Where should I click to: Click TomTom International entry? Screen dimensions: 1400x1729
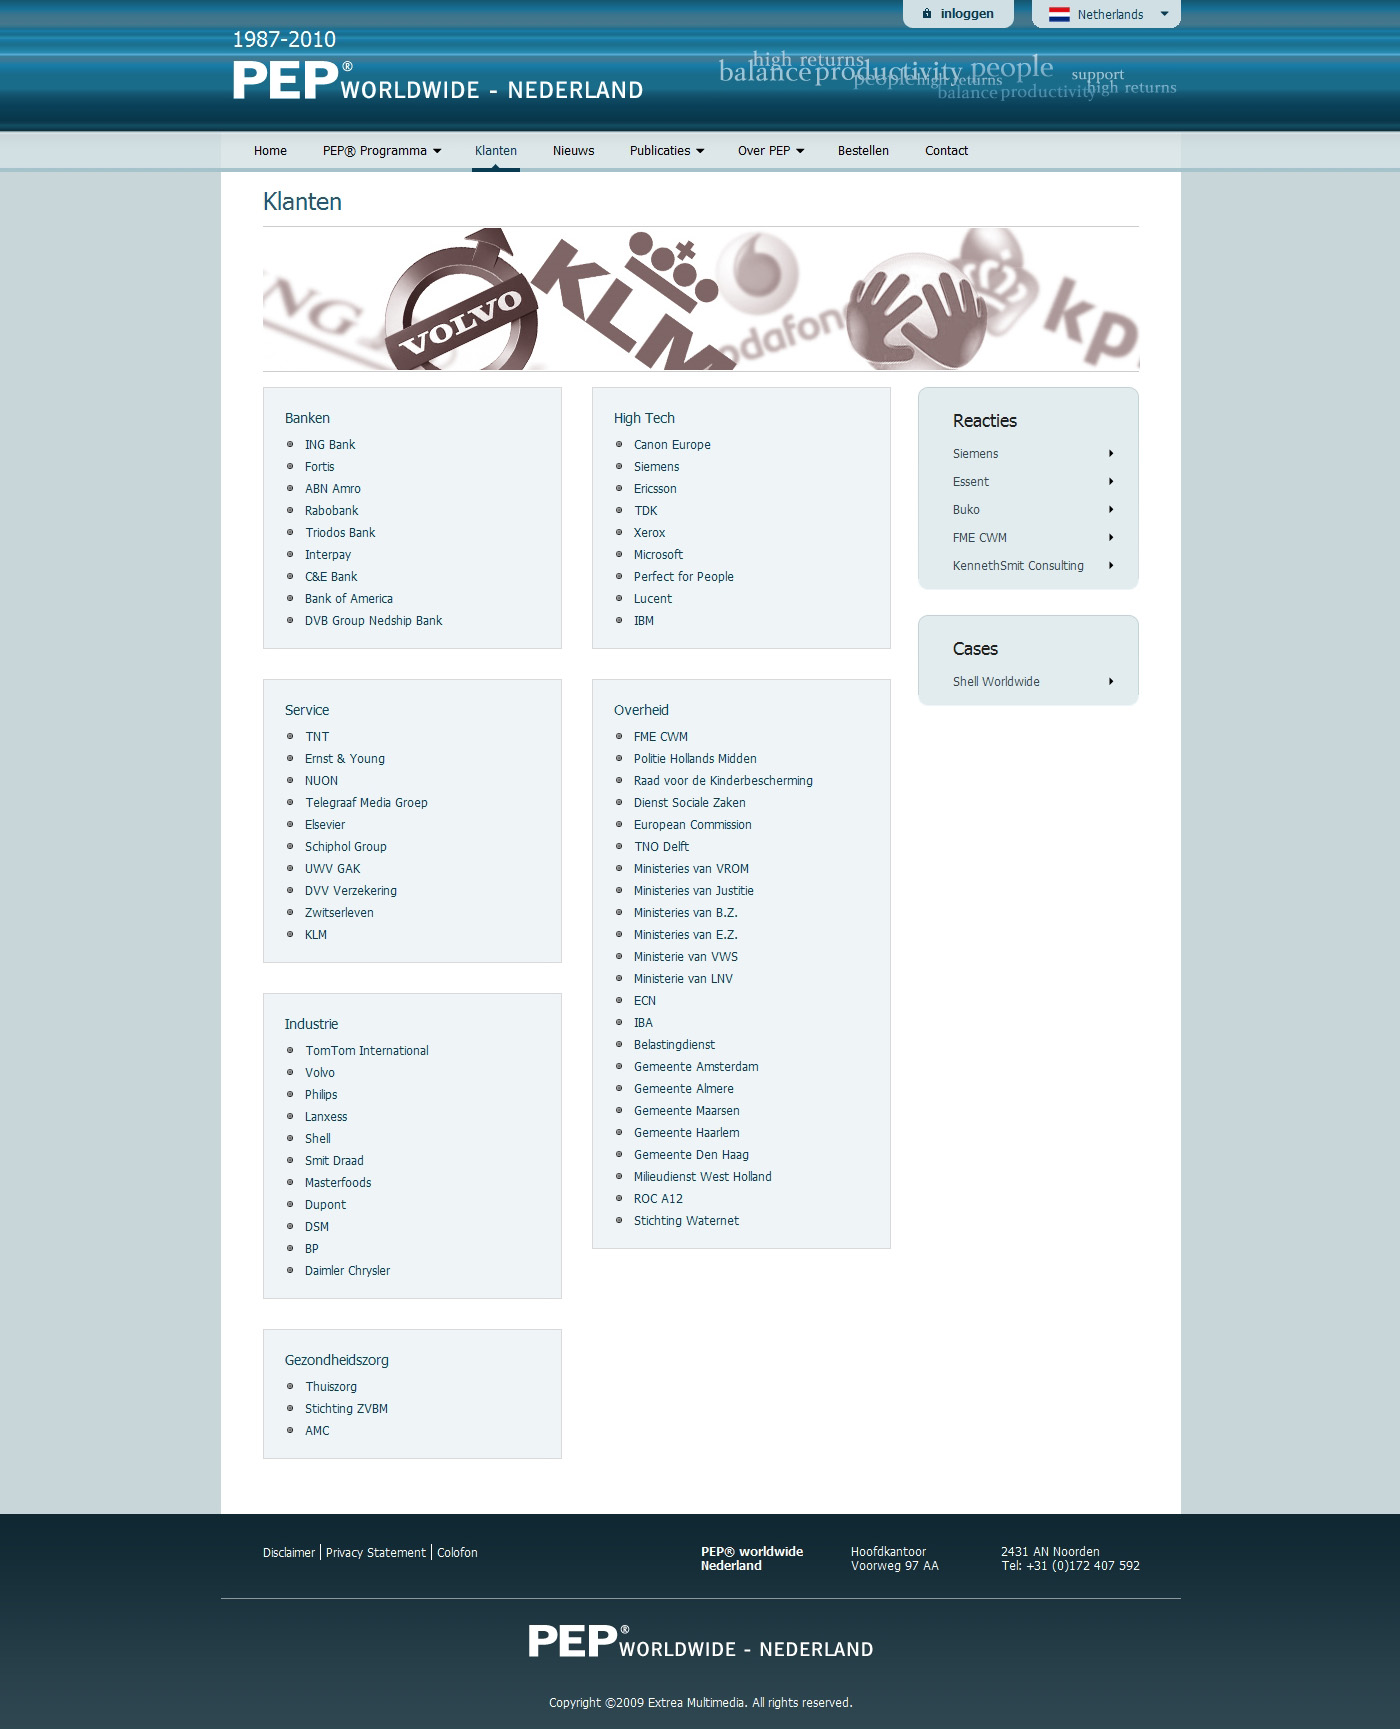click(x=367, y=1051)
